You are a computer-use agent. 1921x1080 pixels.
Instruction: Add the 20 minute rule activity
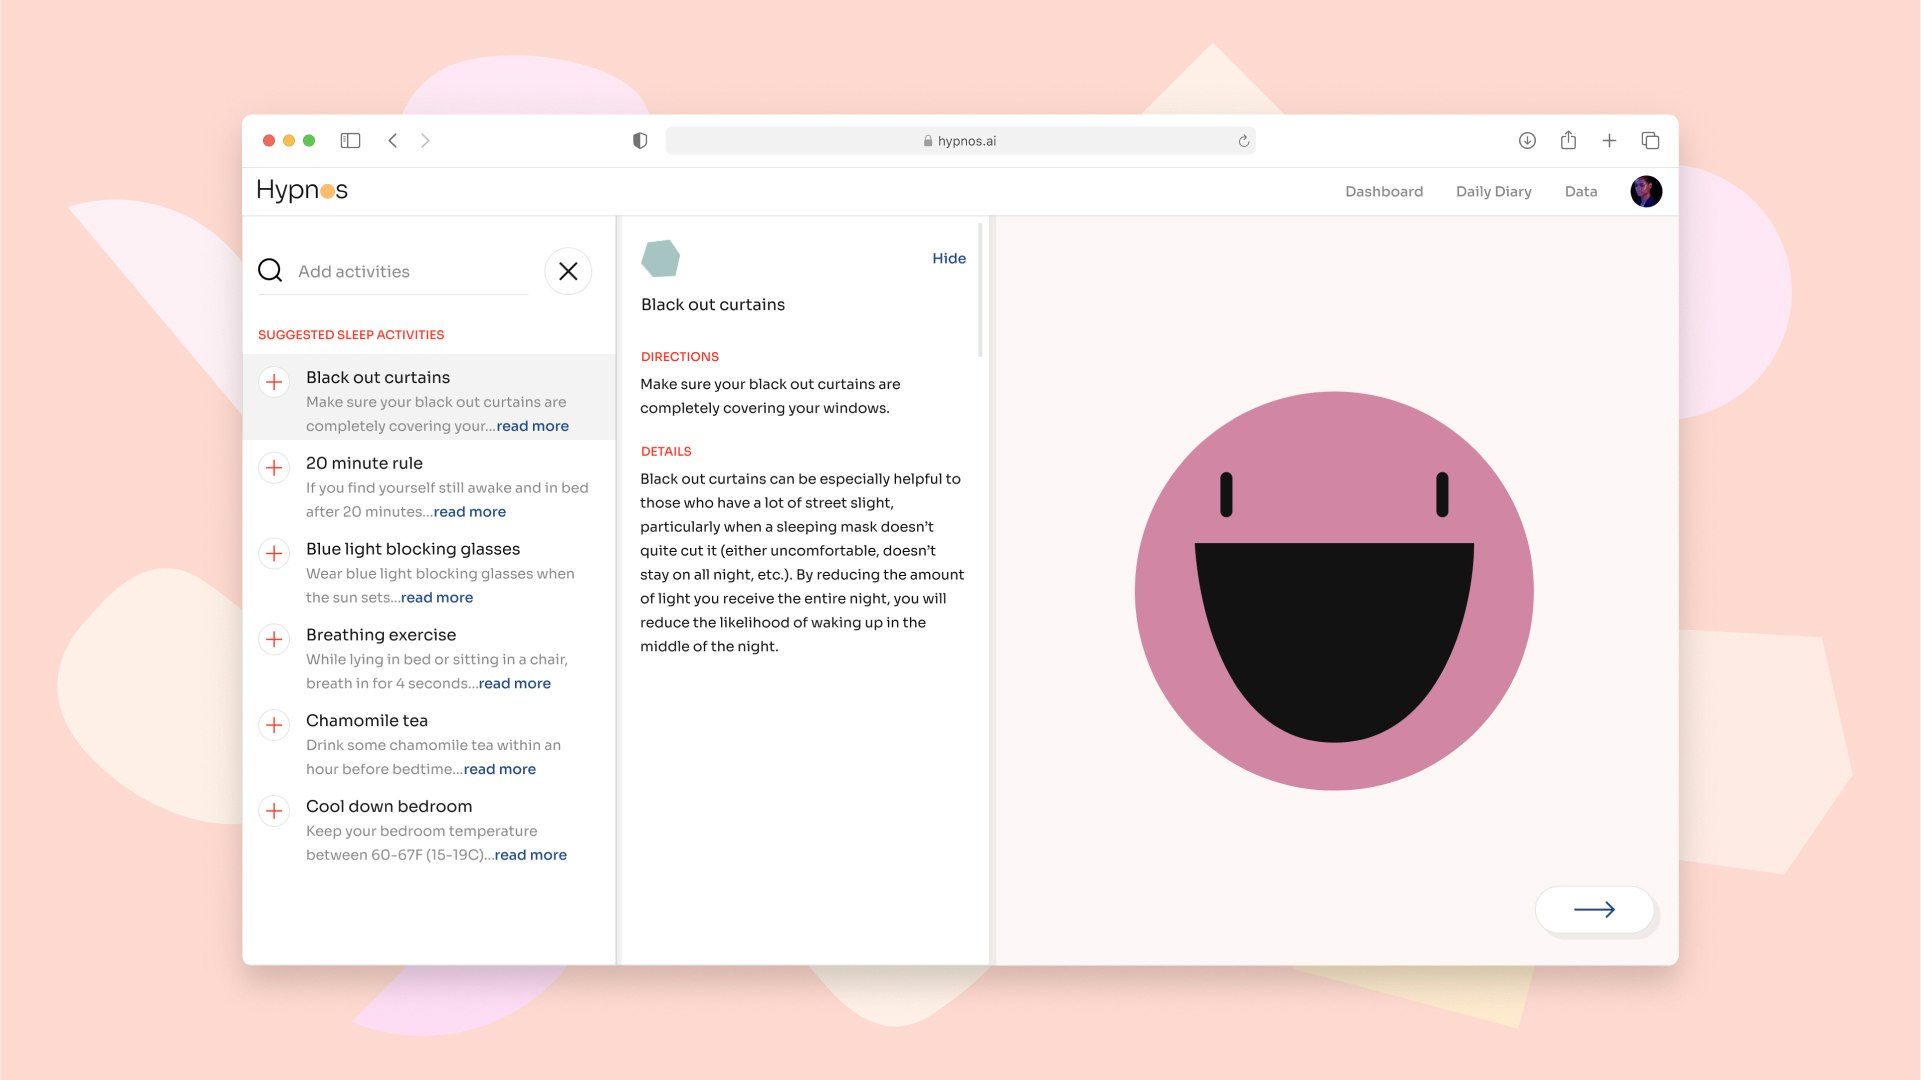[274, 468]
